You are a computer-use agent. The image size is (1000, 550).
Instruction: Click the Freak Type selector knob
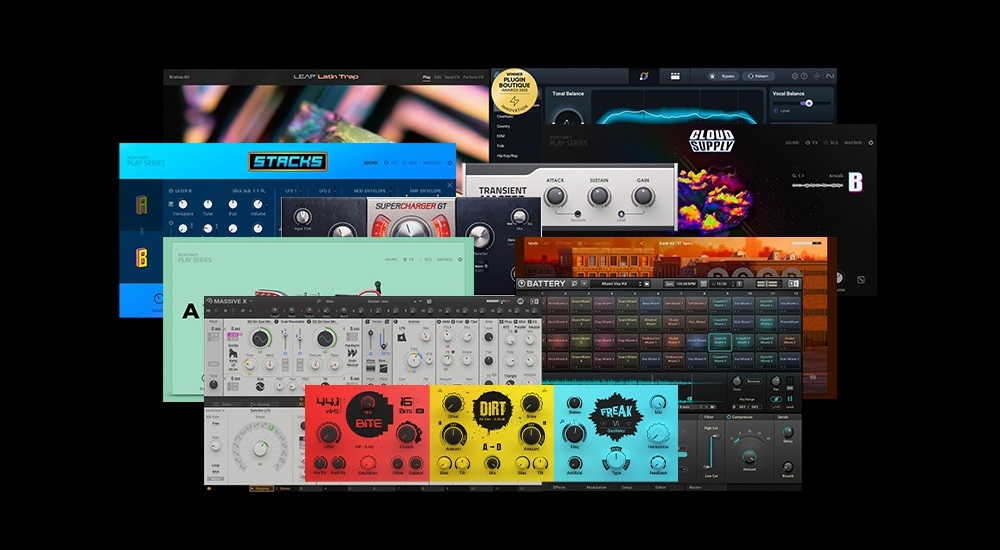(x=616, y=459)
